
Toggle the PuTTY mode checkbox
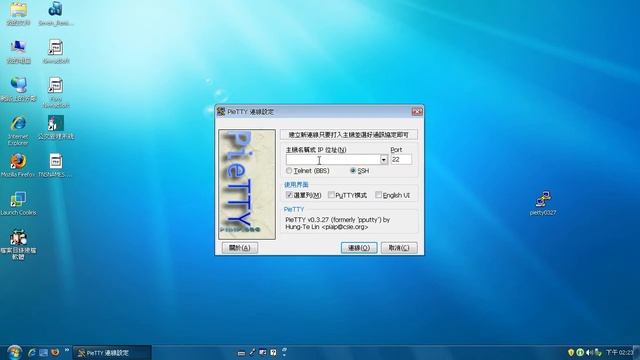pyautogui.click(x=331, y=195)
